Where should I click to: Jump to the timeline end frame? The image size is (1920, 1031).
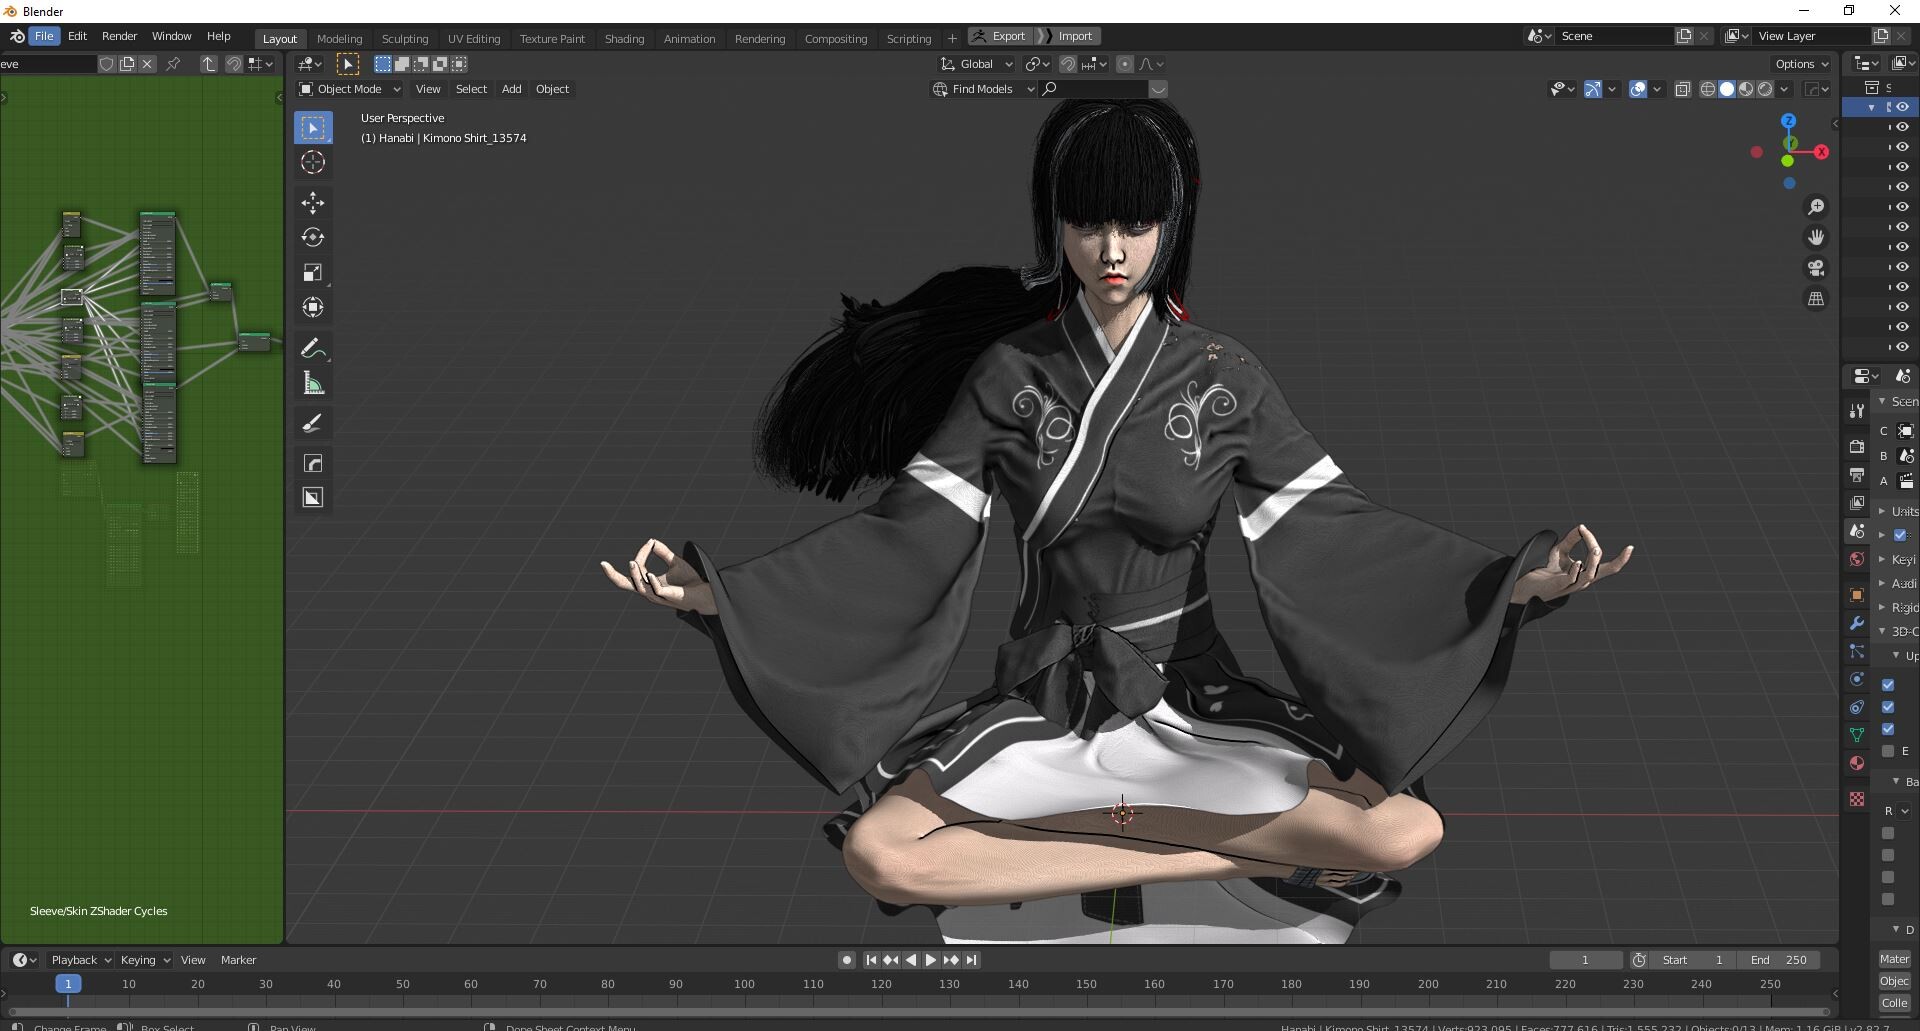[x=971, y=960]
